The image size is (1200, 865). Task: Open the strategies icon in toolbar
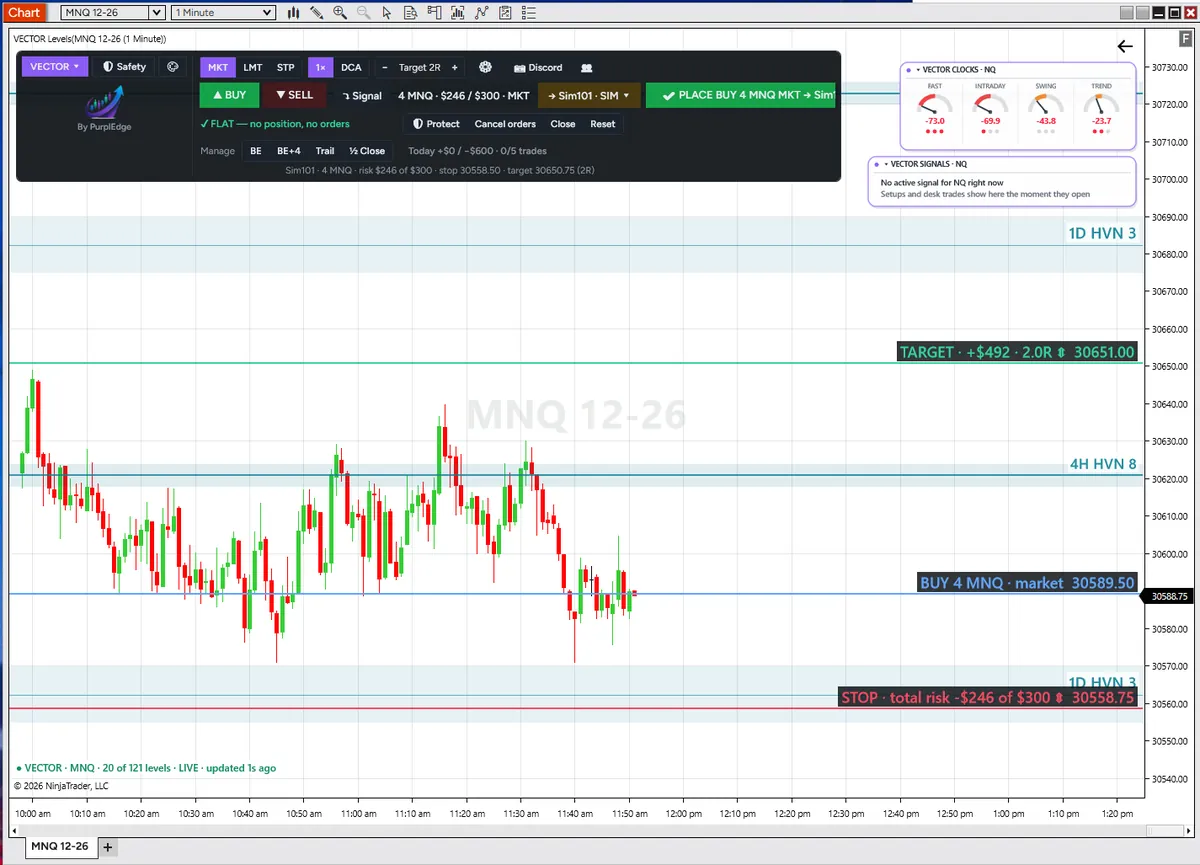pyautogui.click(x=481, y=13)
